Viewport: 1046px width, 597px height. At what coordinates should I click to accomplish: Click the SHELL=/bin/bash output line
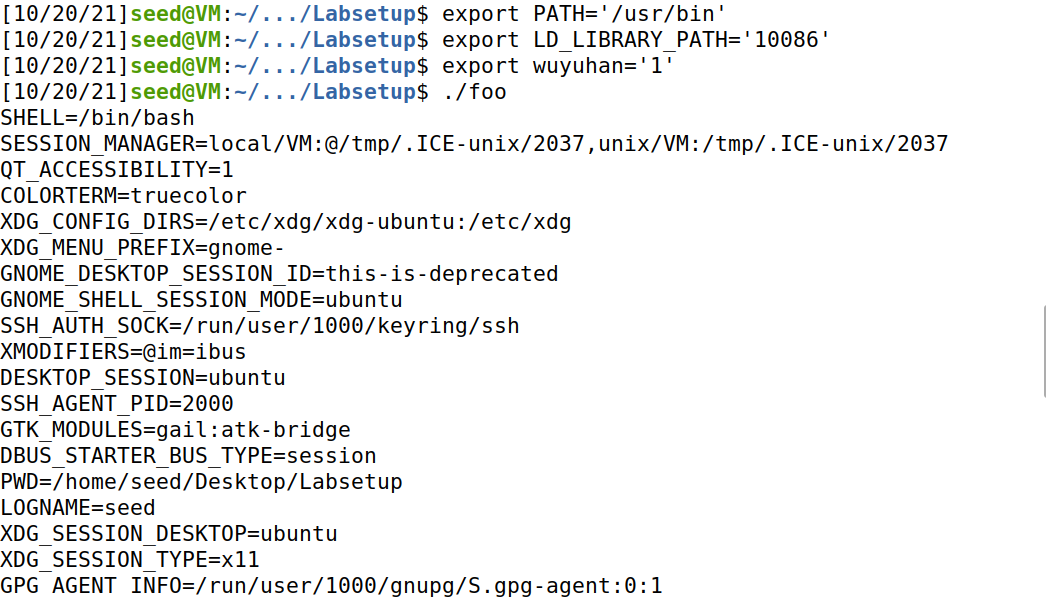click(97, 118)
